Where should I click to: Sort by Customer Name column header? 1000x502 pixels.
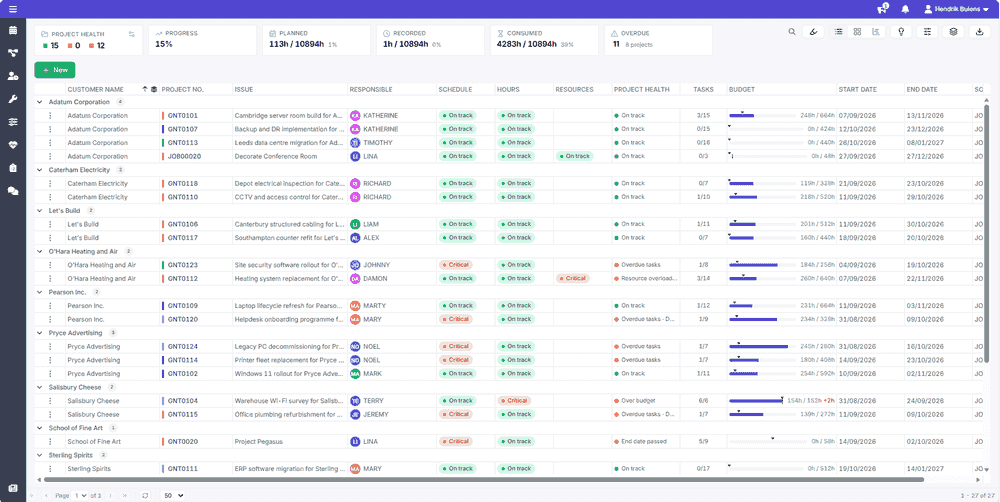click(x=96, y=89)
